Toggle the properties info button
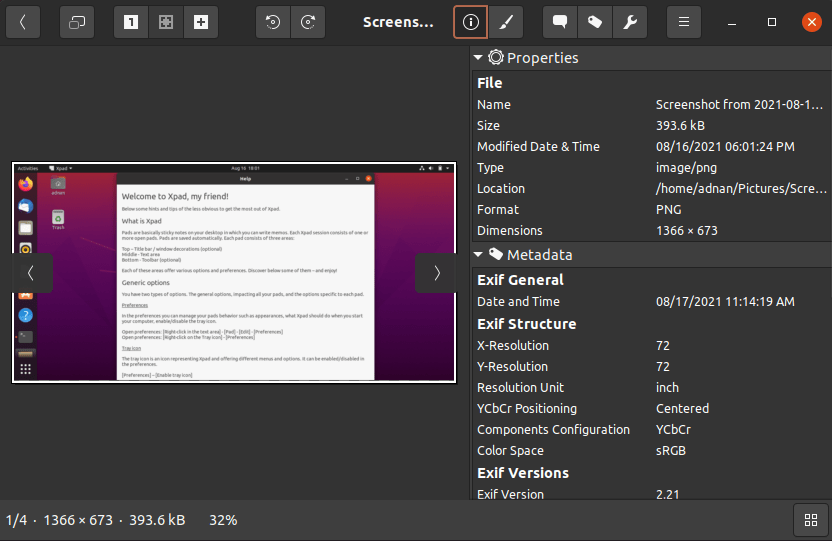Screen dimensions: 832x541 point(471,22)
